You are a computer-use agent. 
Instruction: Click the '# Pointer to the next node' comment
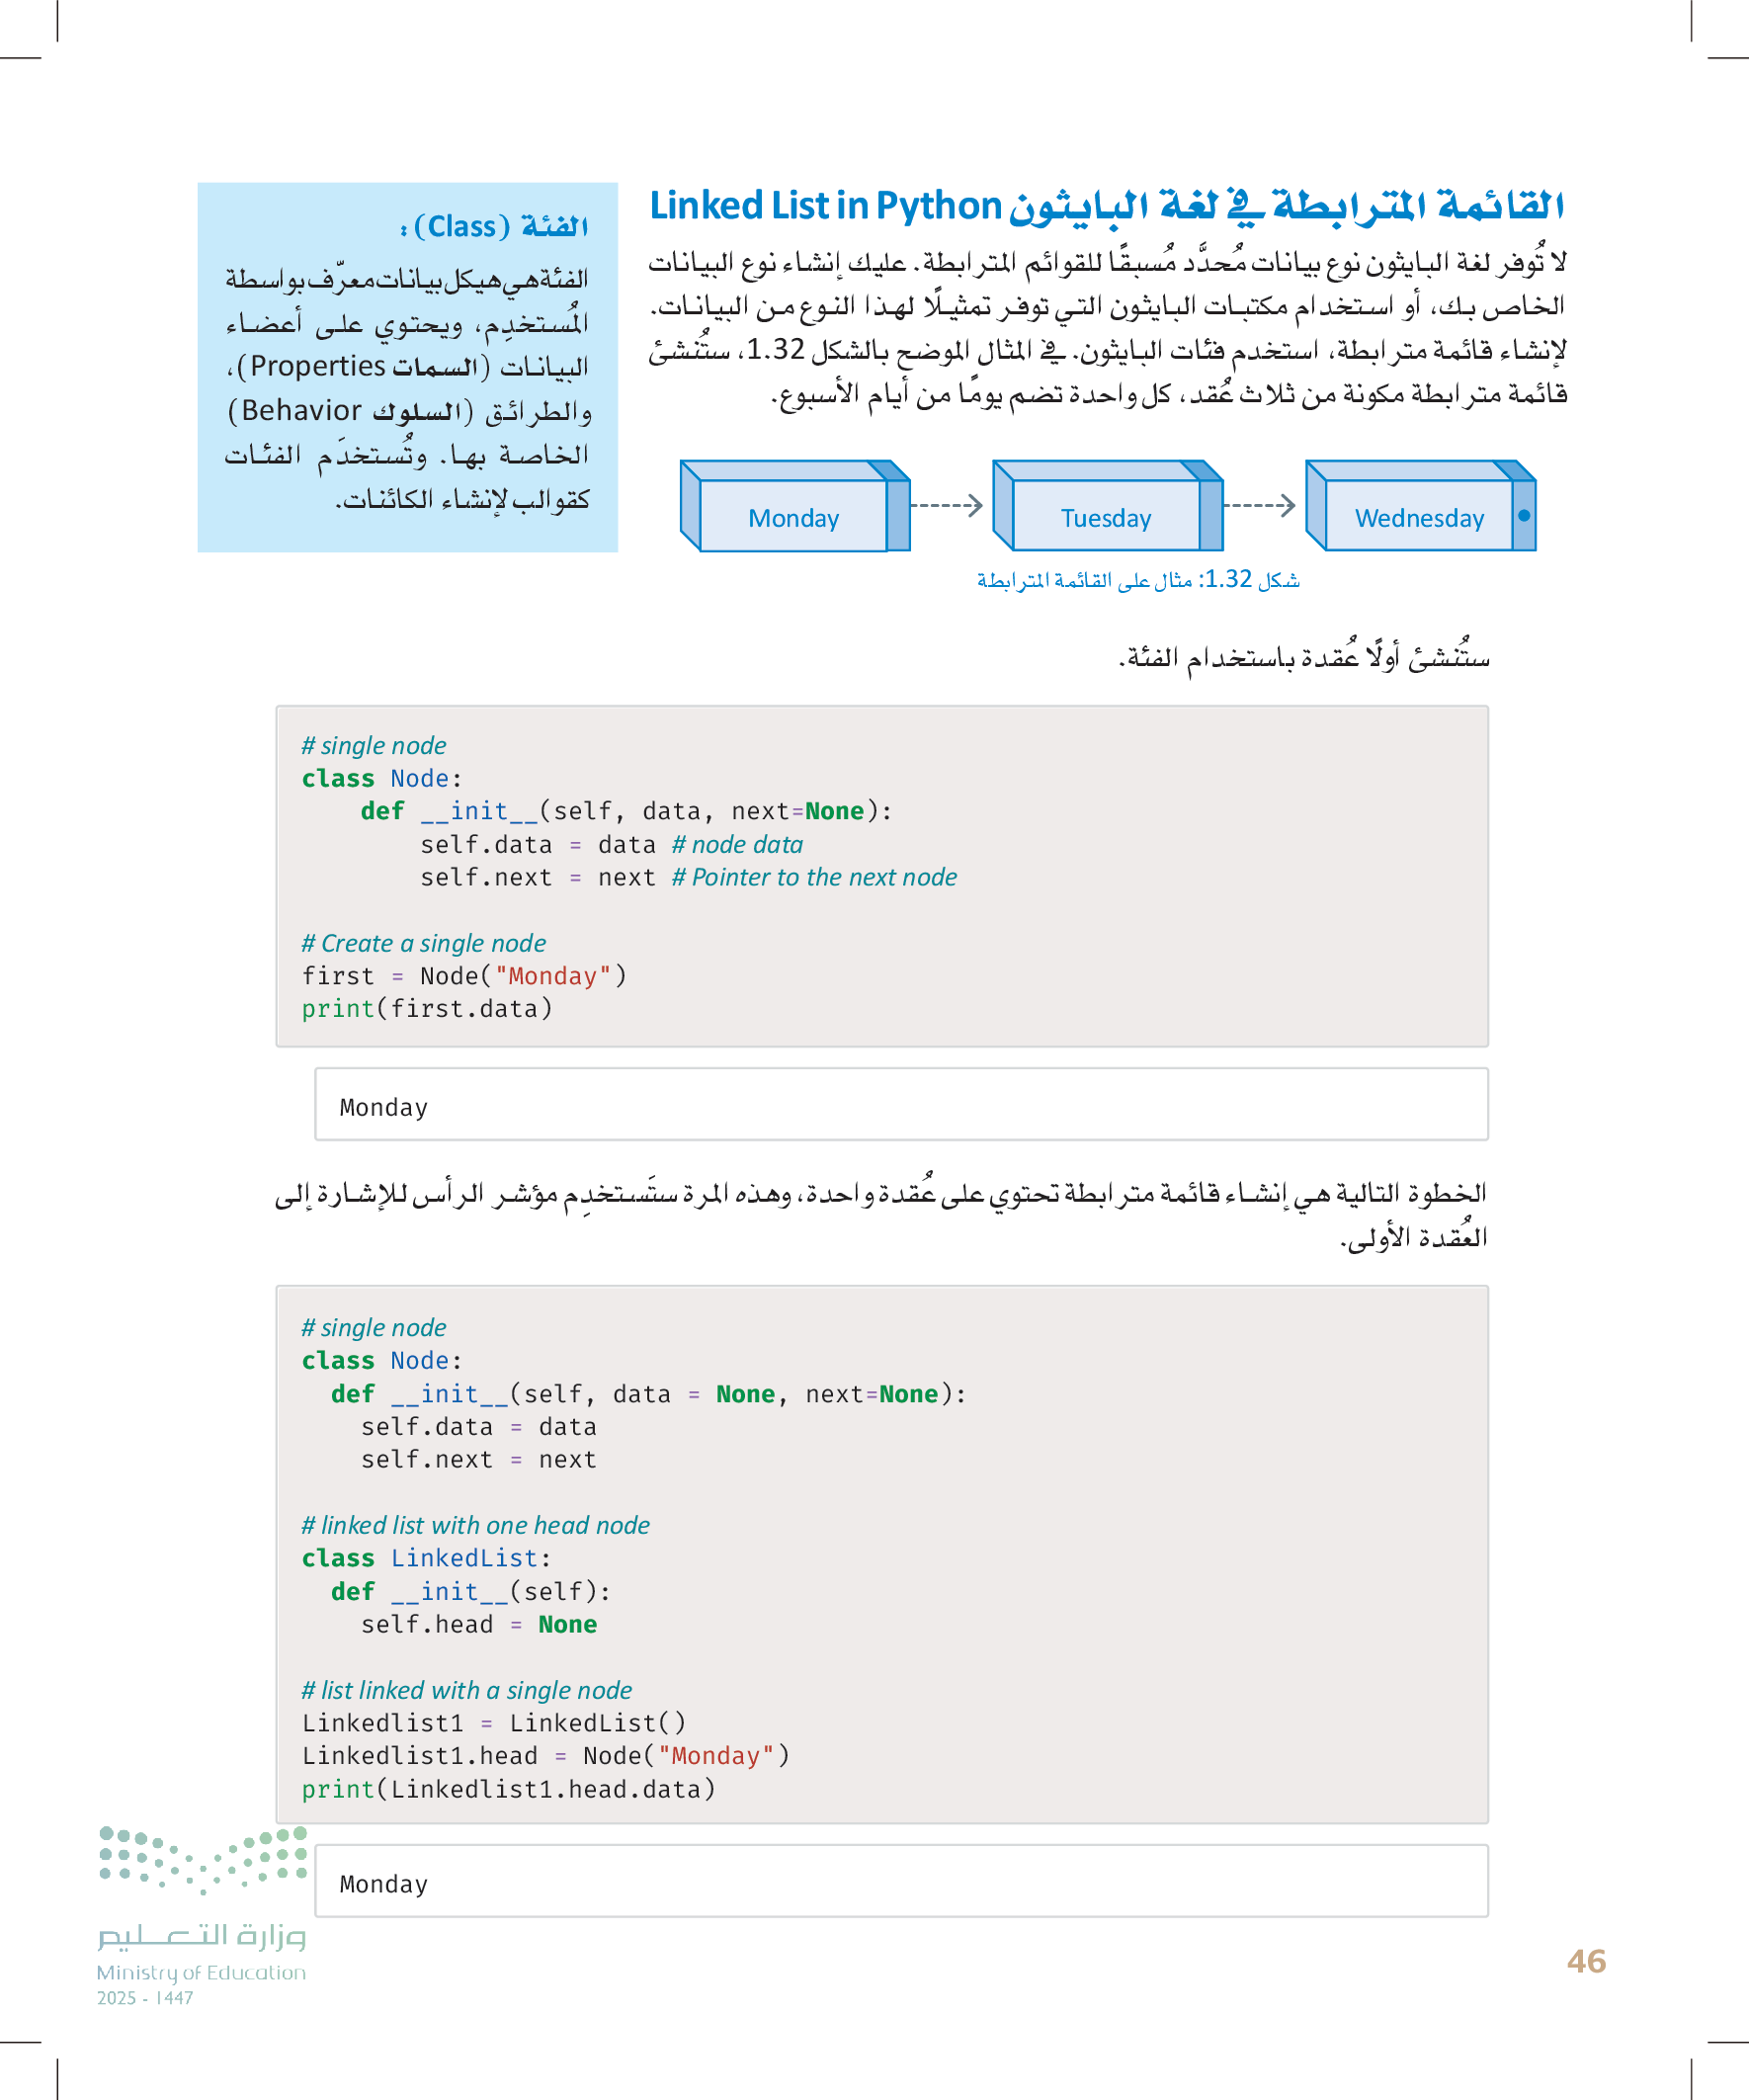(814, 877)
